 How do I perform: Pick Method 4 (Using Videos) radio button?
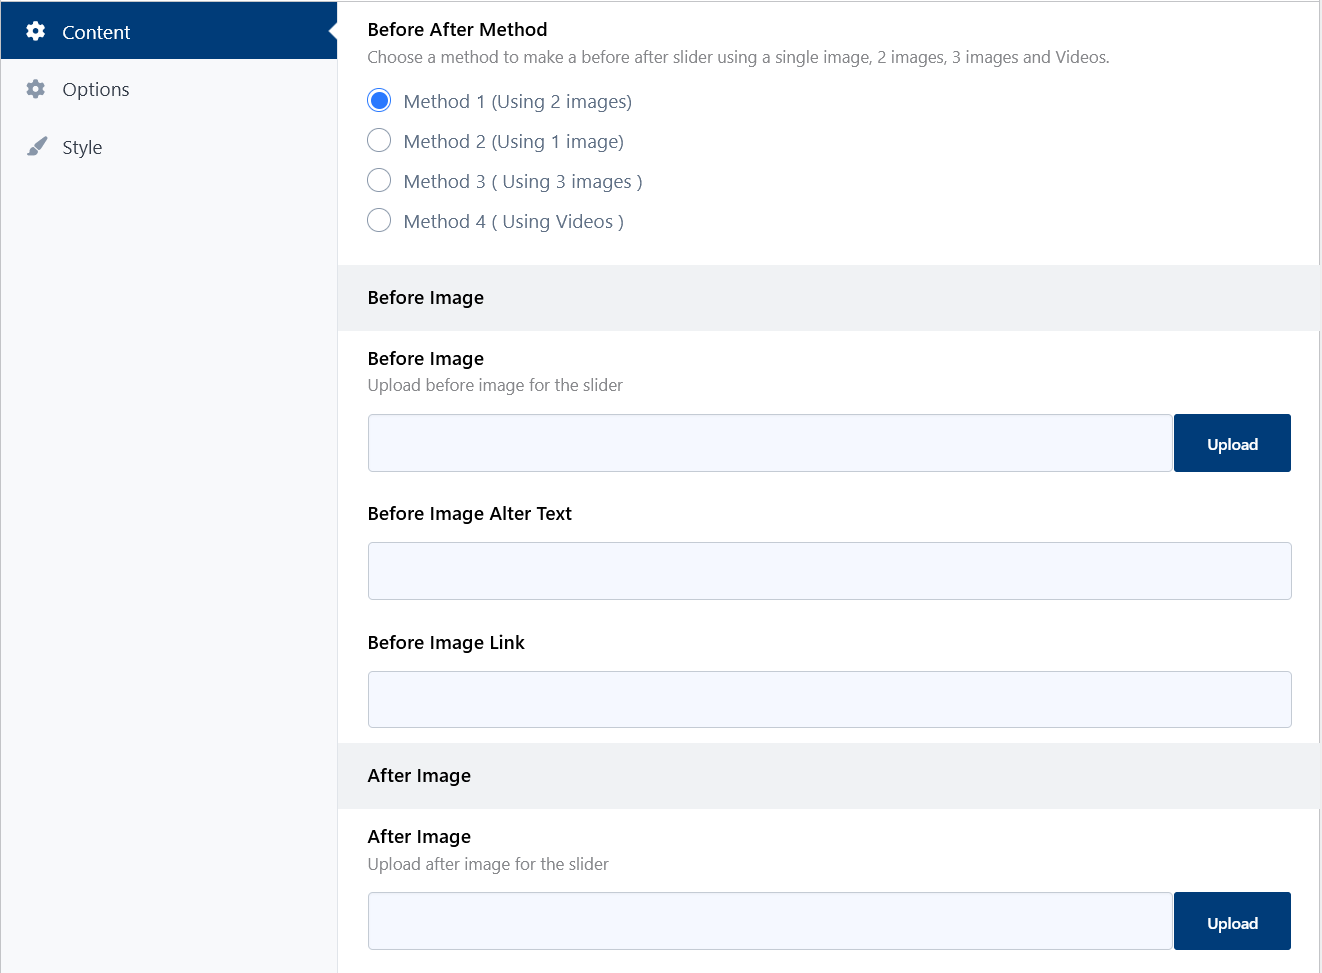(379, 221)
